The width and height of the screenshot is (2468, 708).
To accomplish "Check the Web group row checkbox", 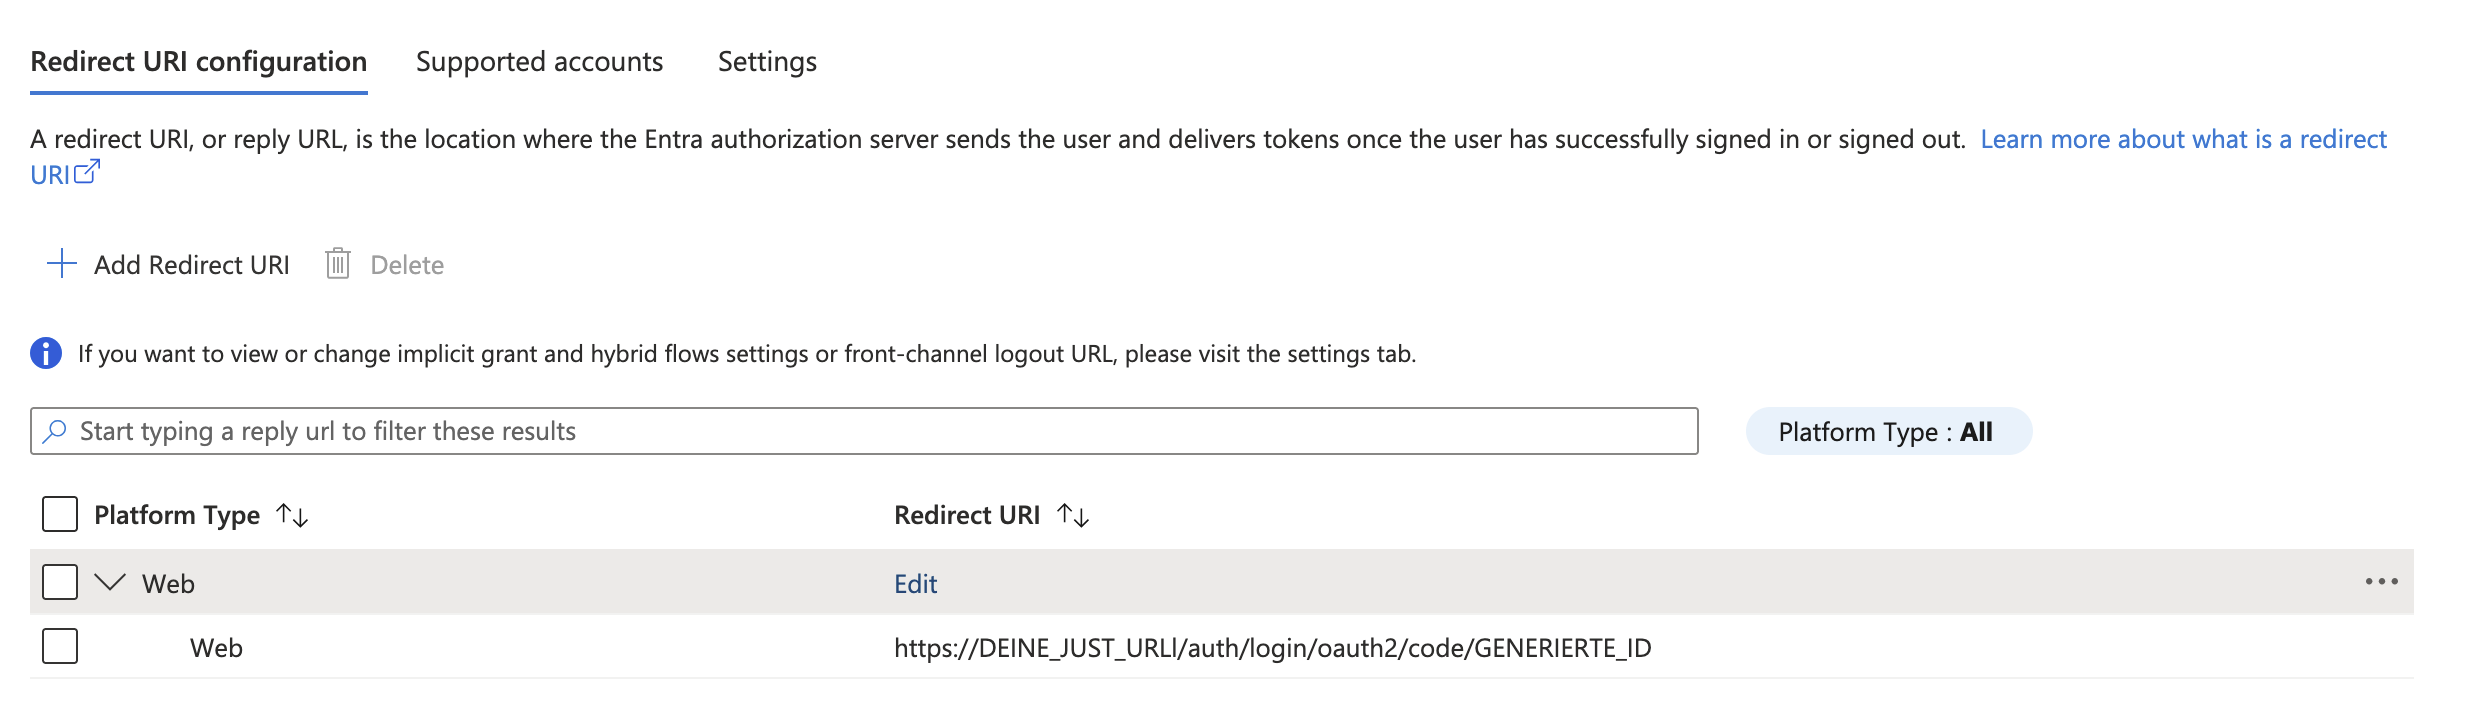I will [60, 582].
